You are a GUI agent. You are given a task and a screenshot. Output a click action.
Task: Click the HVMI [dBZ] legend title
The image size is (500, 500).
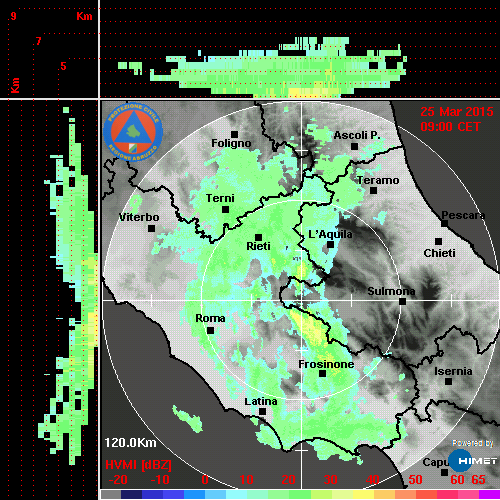click(x=138, y=465)
